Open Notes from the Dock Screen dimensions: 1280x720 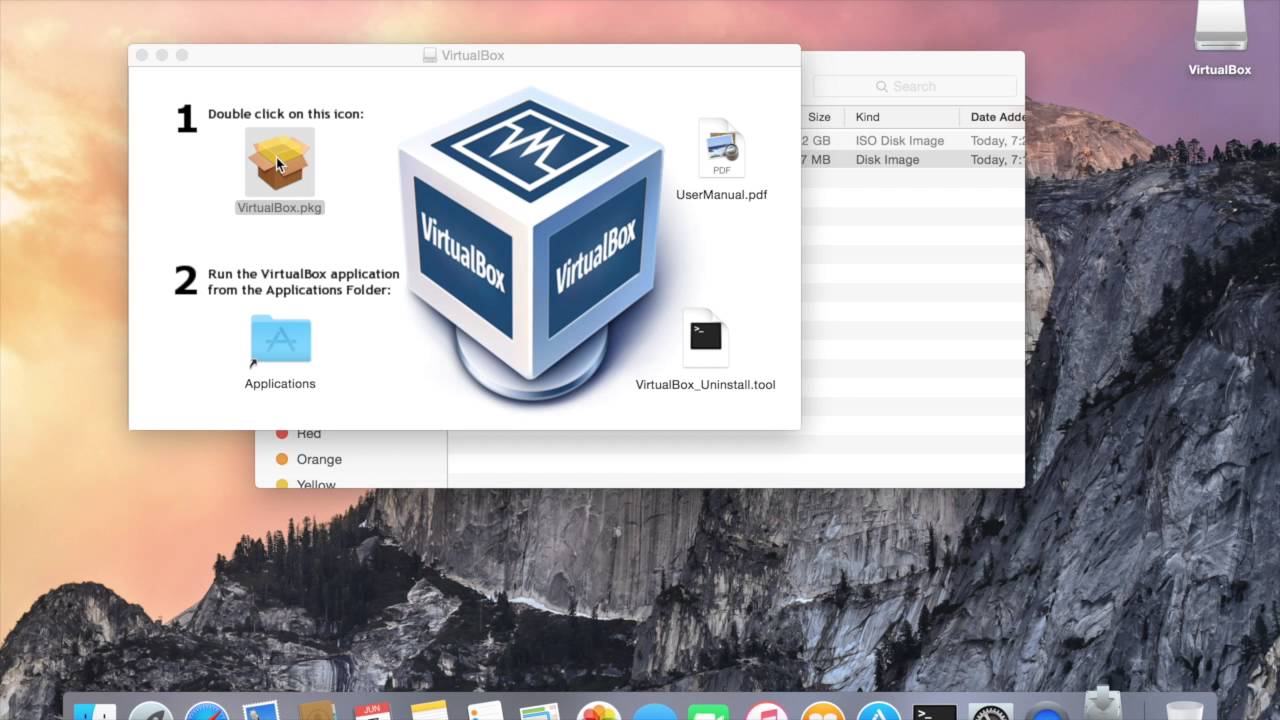click(x=429, y=712)
